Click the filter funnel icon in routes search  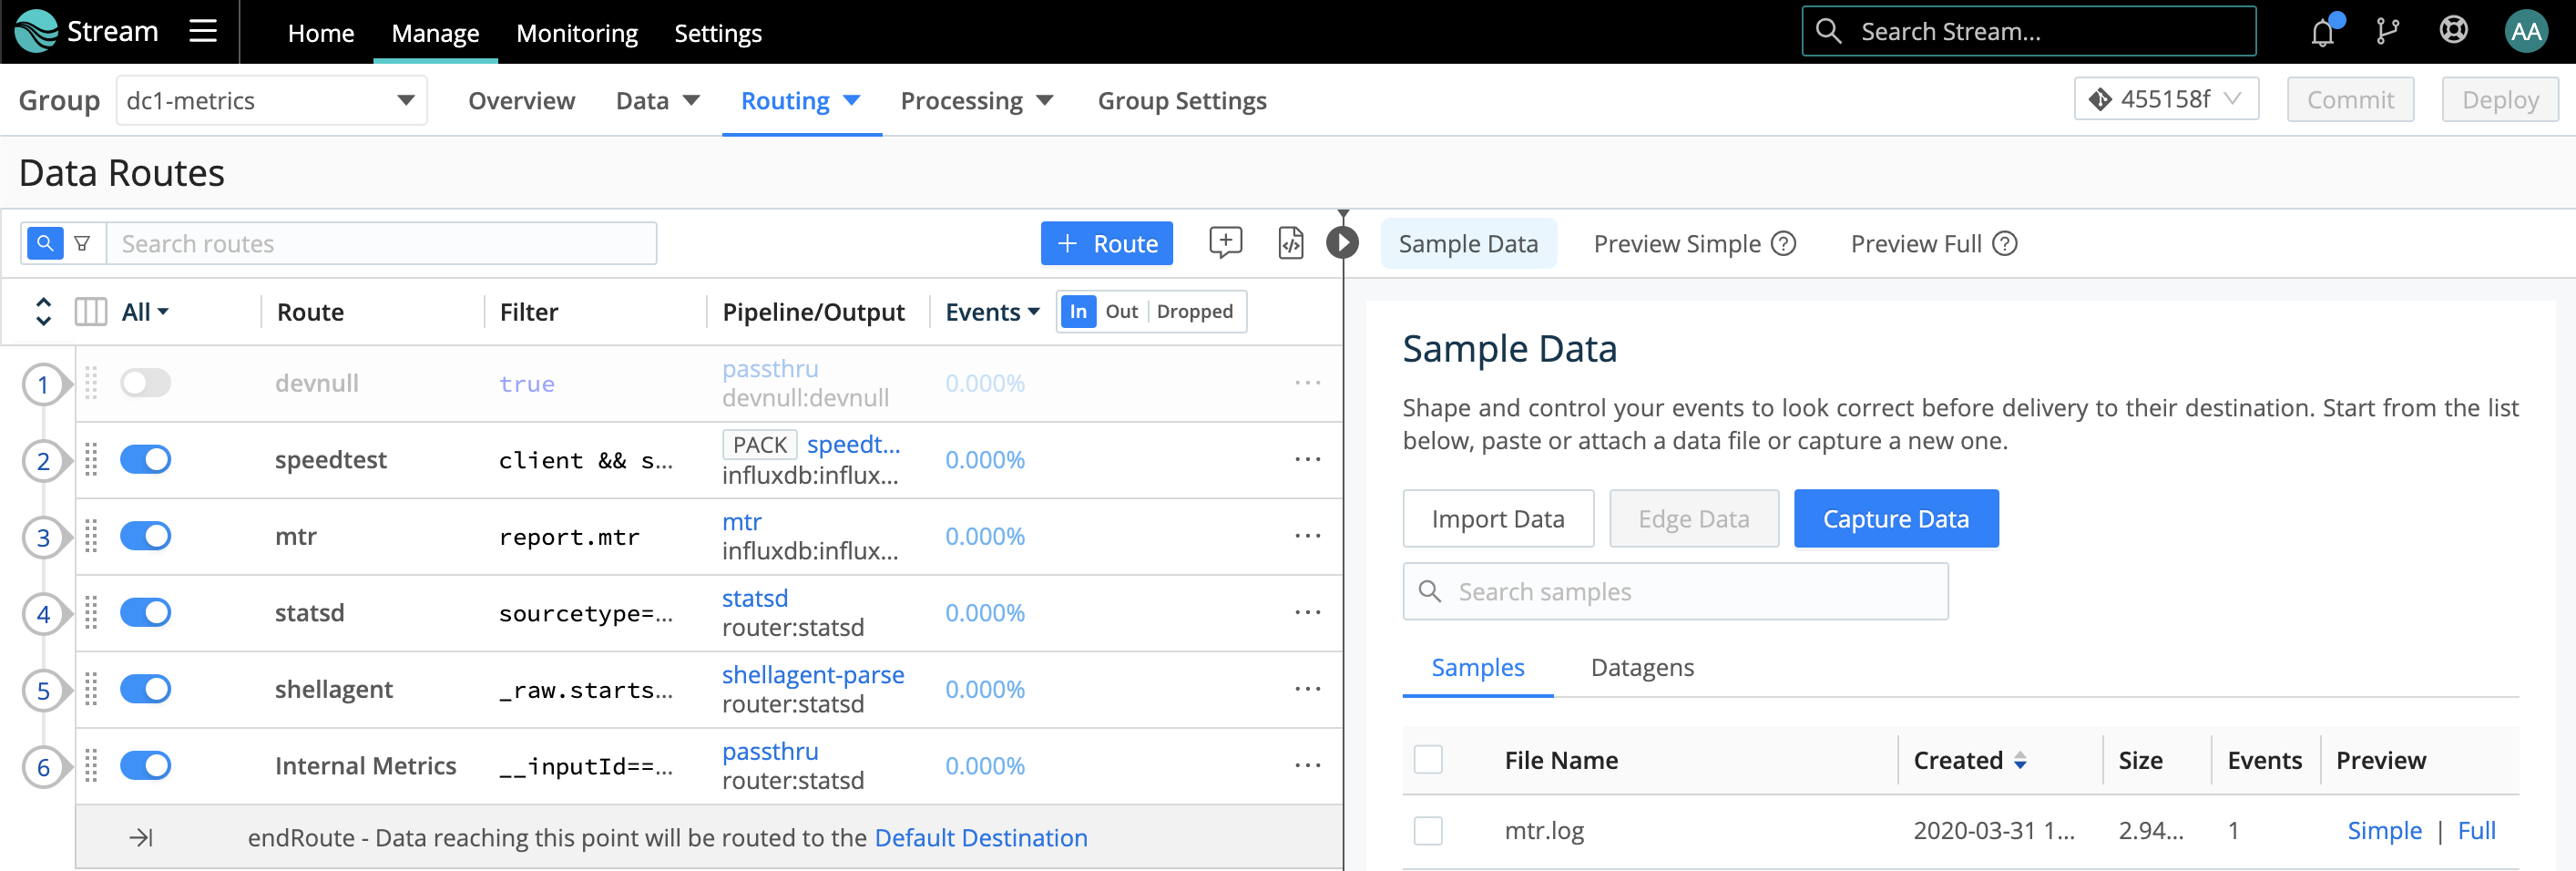coord(83,243)
